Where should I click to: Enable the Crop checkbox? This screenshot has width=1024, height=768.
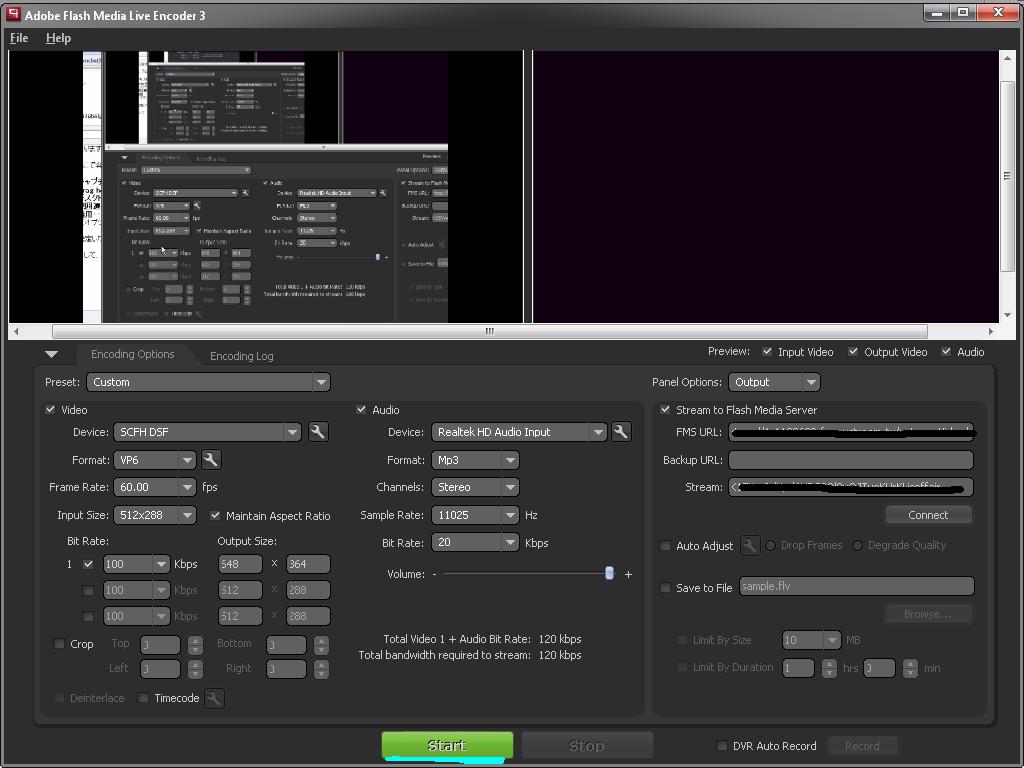[59, 644]
